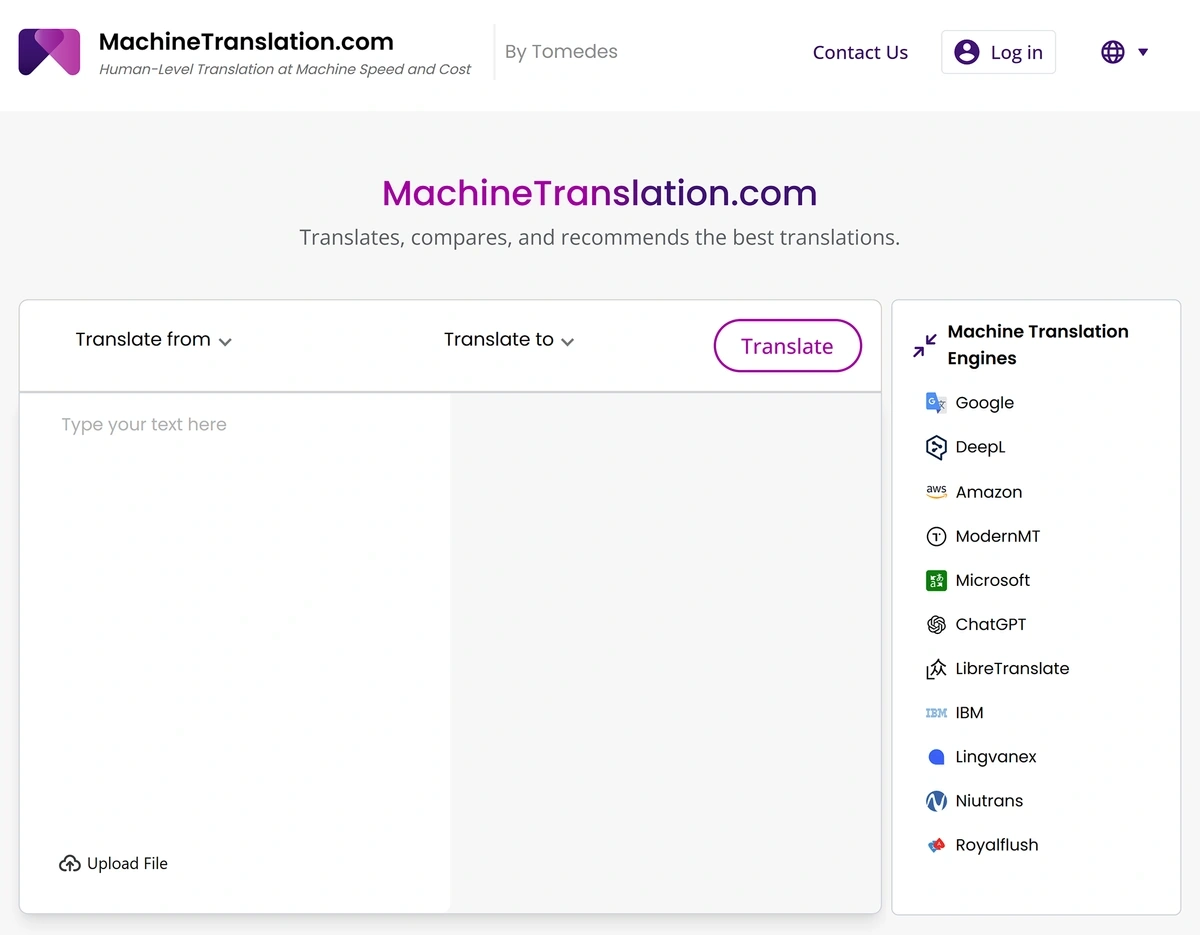Viewport: 1200px width, 935px height.
Task: Select the 'IBM' engine label
Action: pyautogui.click(x=969, y=713)
